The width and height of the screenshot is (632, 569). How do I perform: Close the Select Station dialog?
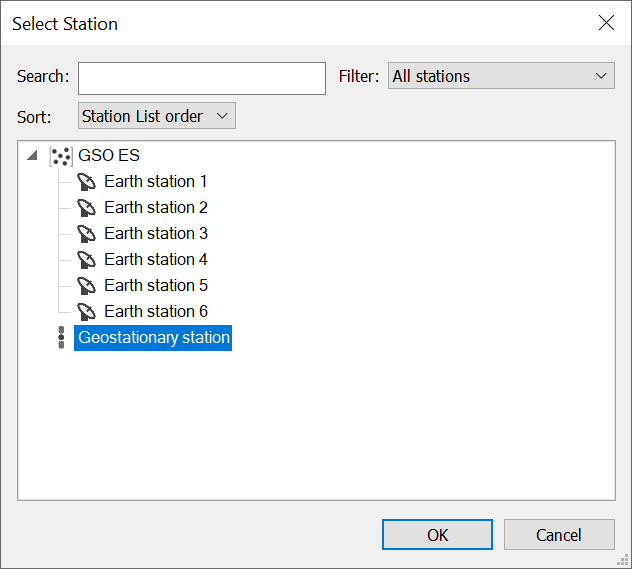tap(606, 23)
